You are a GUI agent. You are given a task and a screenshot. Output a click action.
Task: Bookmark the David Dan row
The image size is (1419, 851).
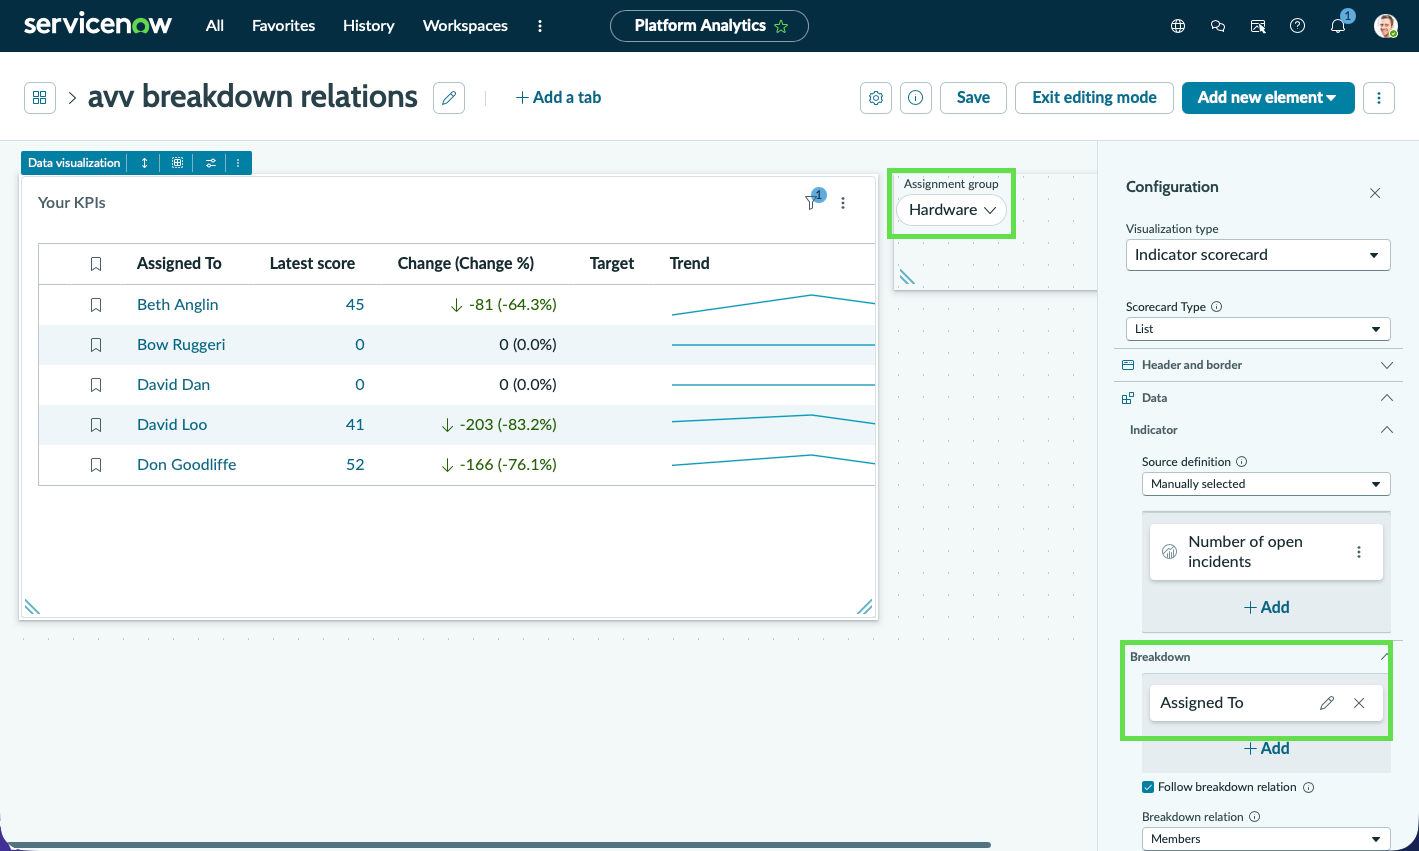click(x=96, y=385)
